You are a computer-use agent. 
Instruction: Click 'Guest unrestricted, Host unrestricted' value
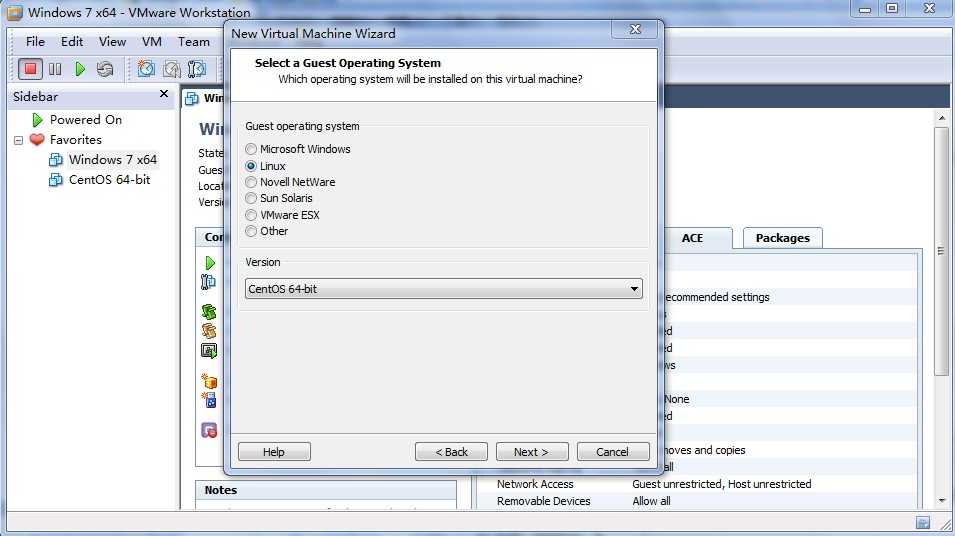pos(722,484)
